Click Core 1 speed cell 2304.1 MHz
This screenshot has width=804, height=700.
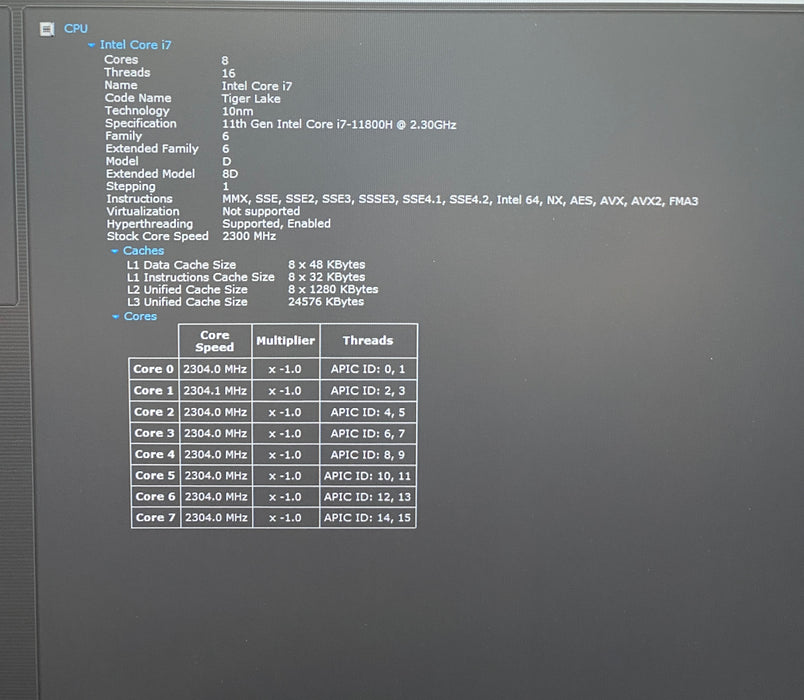tap(215, 391)
